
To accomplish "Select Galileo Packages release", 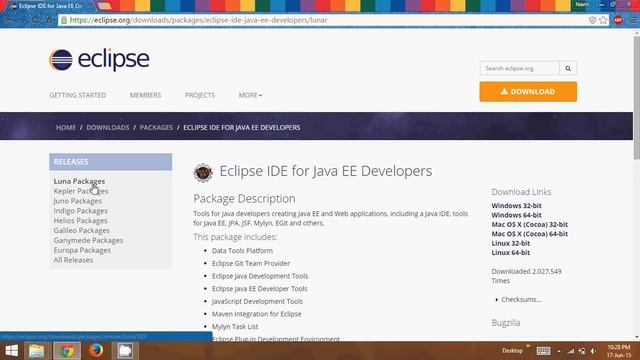I will click(x=81, y=230).
